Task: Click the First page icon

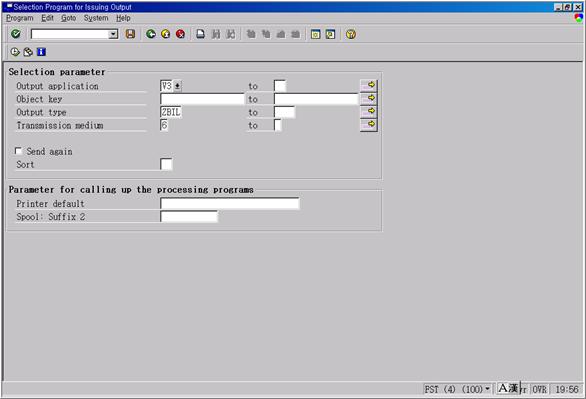Action: (x=251, y=34)
